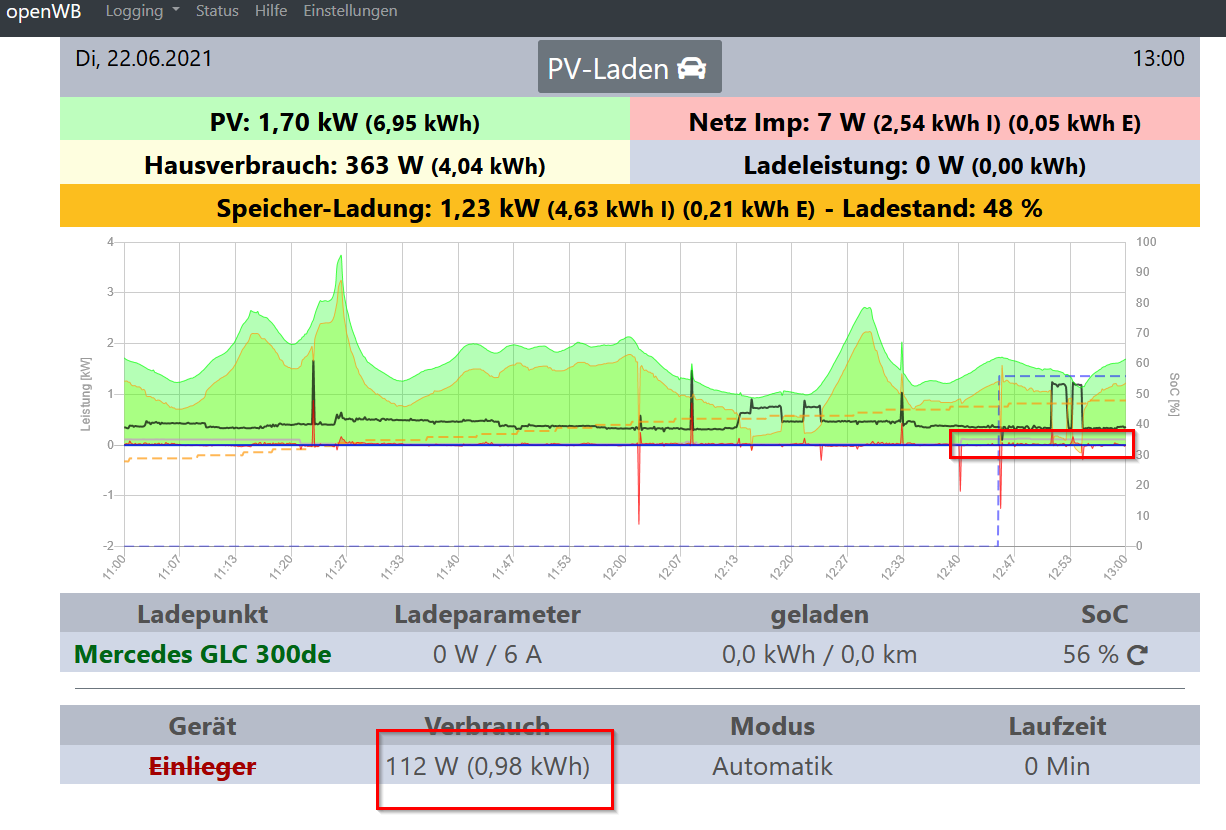Click the Laufzeit column header
The image size is (1226, 830).
coord(1057,725)
